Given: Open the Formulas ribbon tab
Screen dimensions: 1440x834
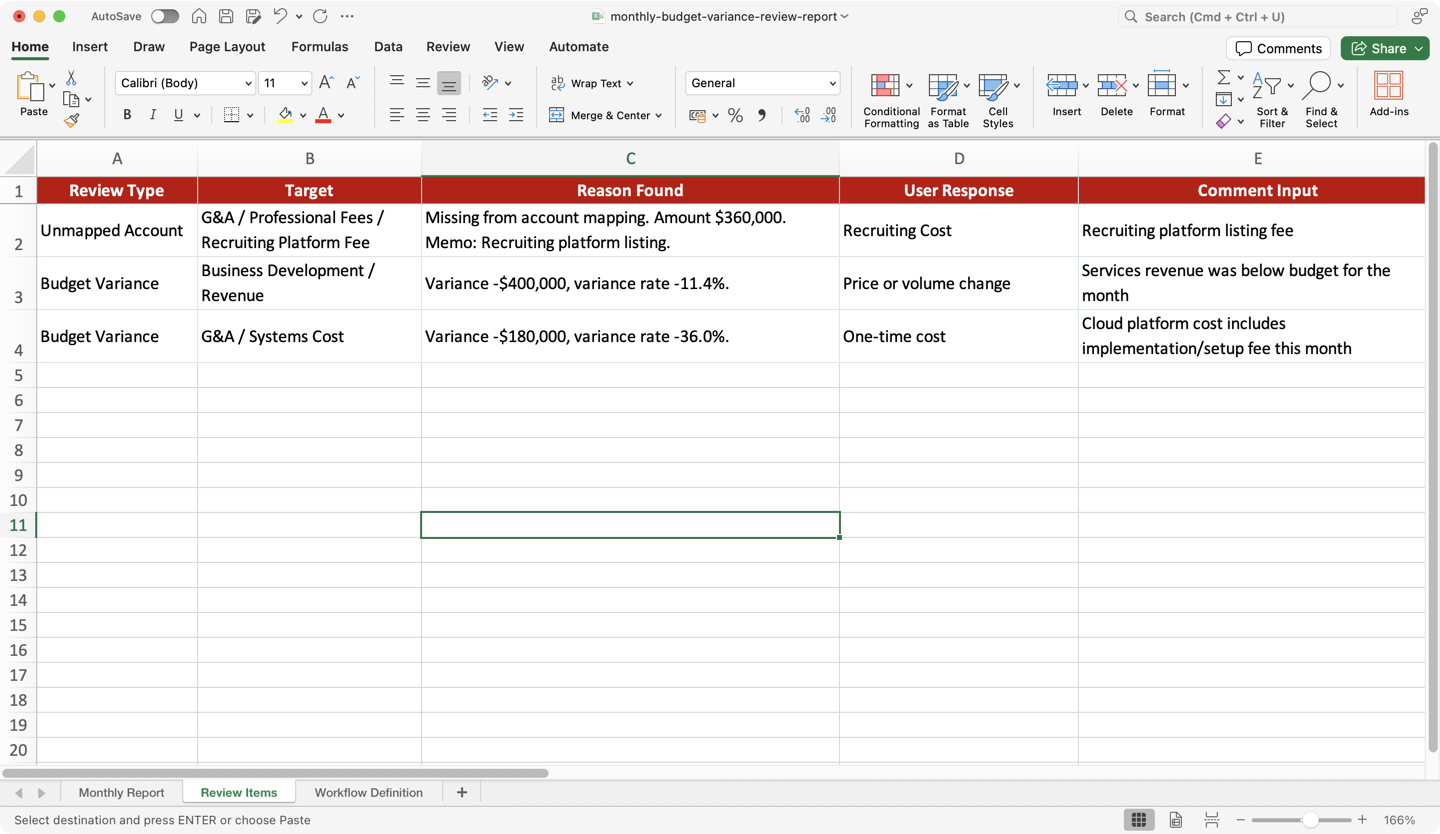Looking at the screenshot, I should (x=320, y=47).
